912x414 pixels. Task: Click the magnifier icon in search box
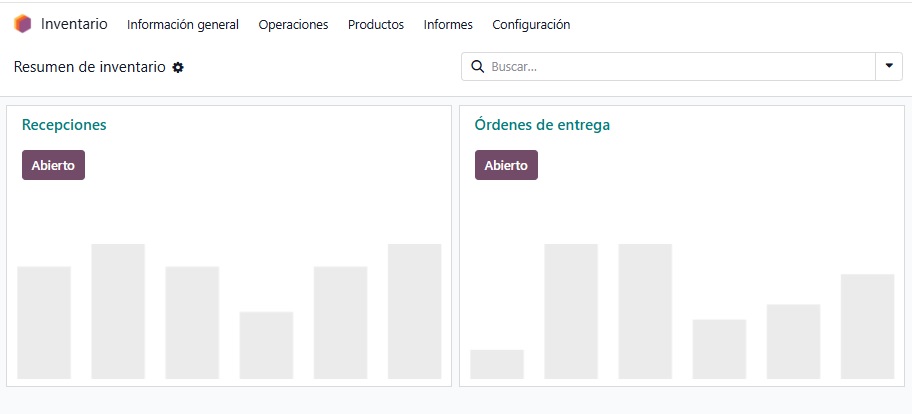click(478, 67)
